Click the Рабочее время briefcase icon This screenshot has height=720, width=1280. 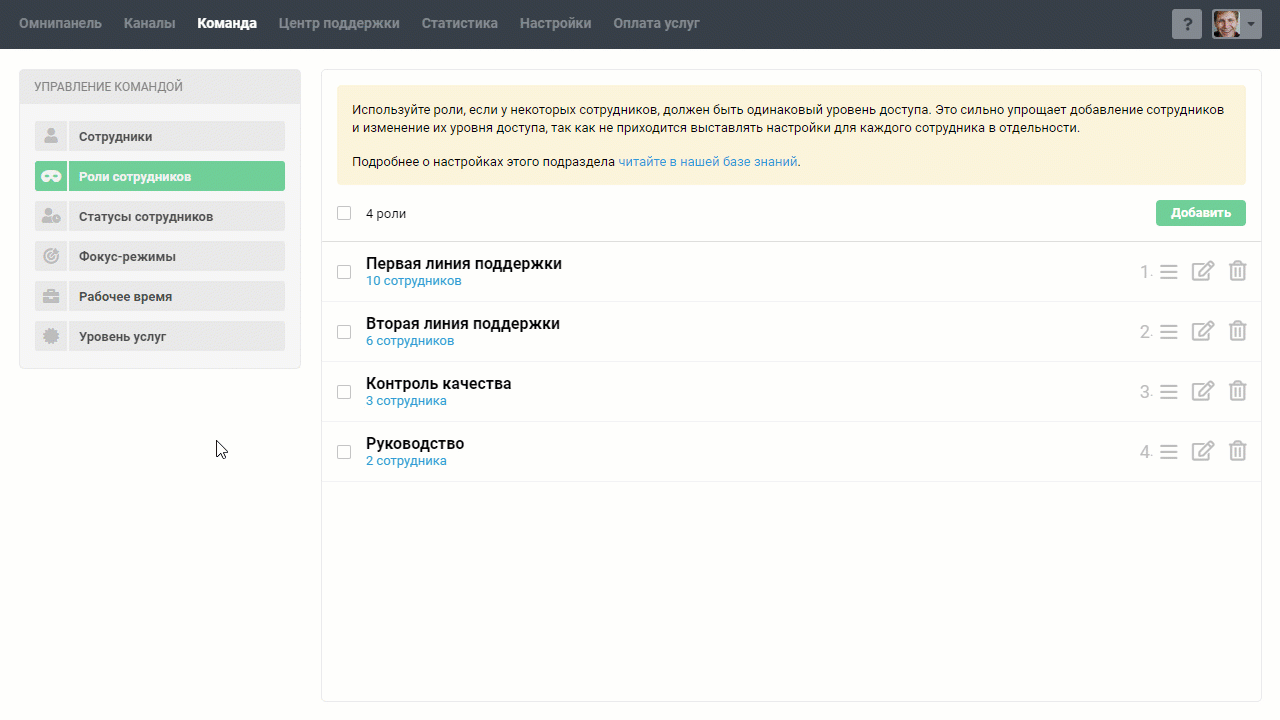tap(51, 296)
